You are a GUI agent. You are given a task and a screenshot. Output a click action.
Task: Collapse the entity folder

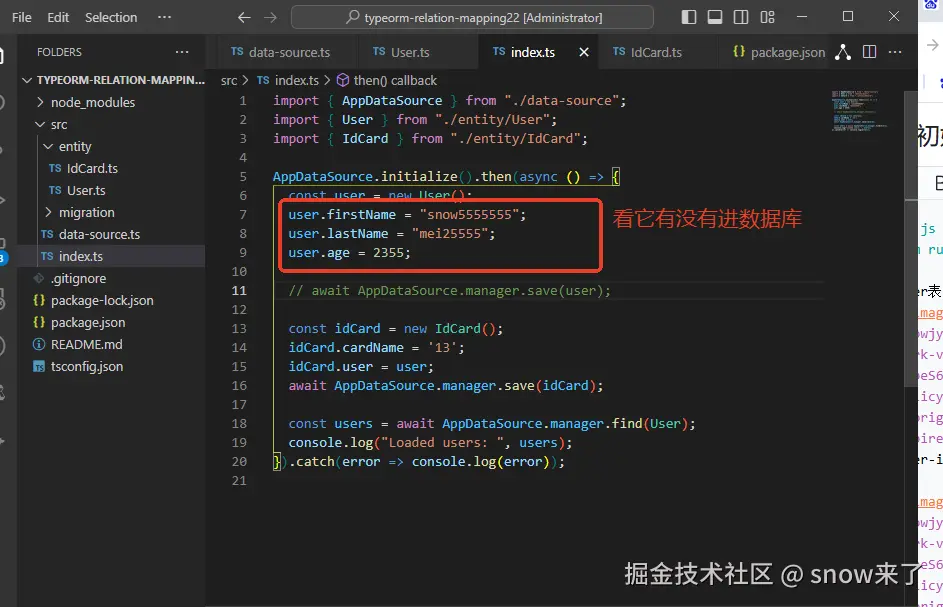[111, 146]
